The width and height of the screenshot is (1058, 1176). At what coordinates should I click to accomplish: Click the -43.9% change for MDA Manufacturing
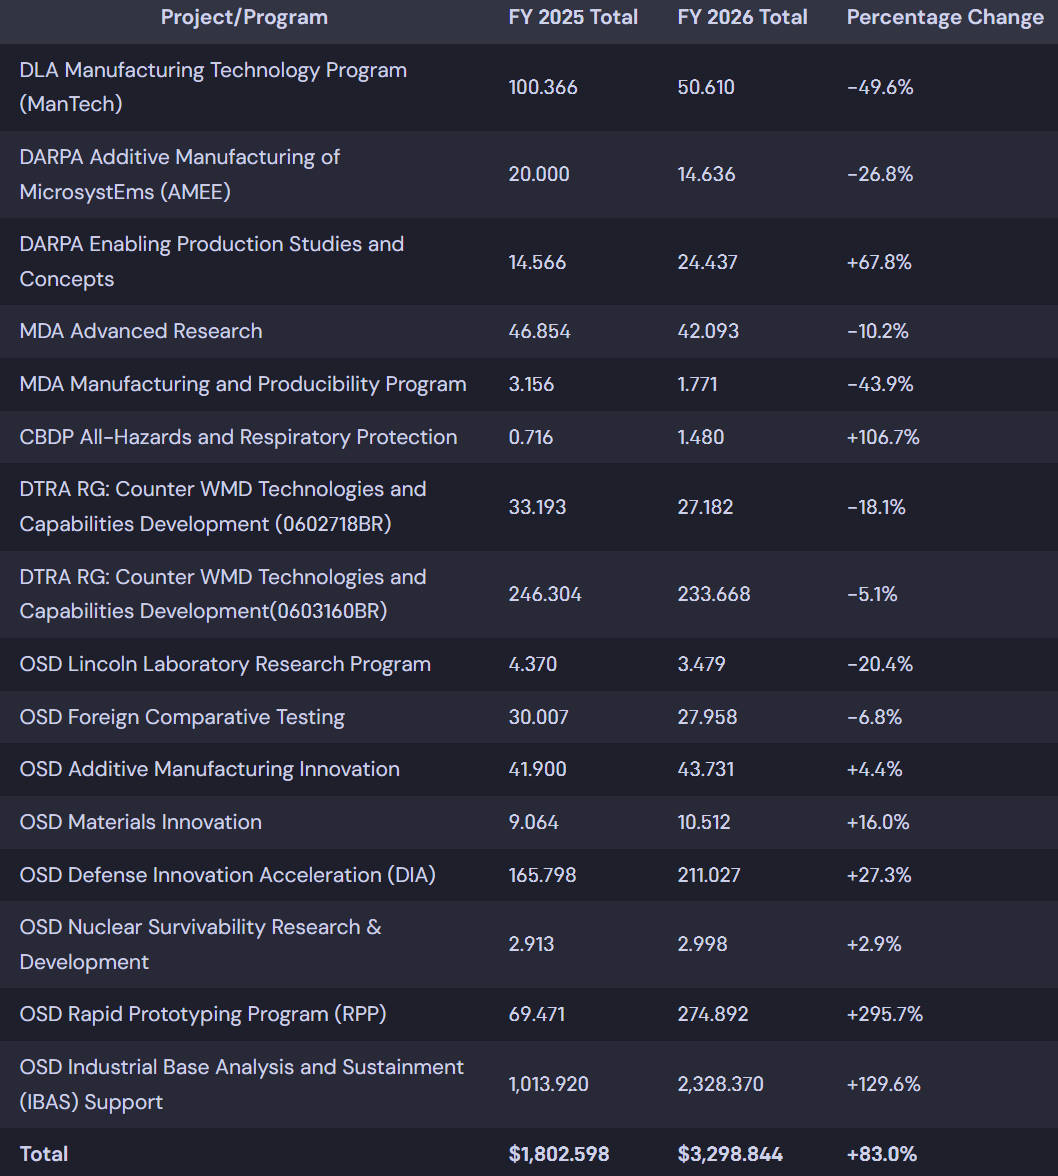pyautogui.click(x=880, y=384)
